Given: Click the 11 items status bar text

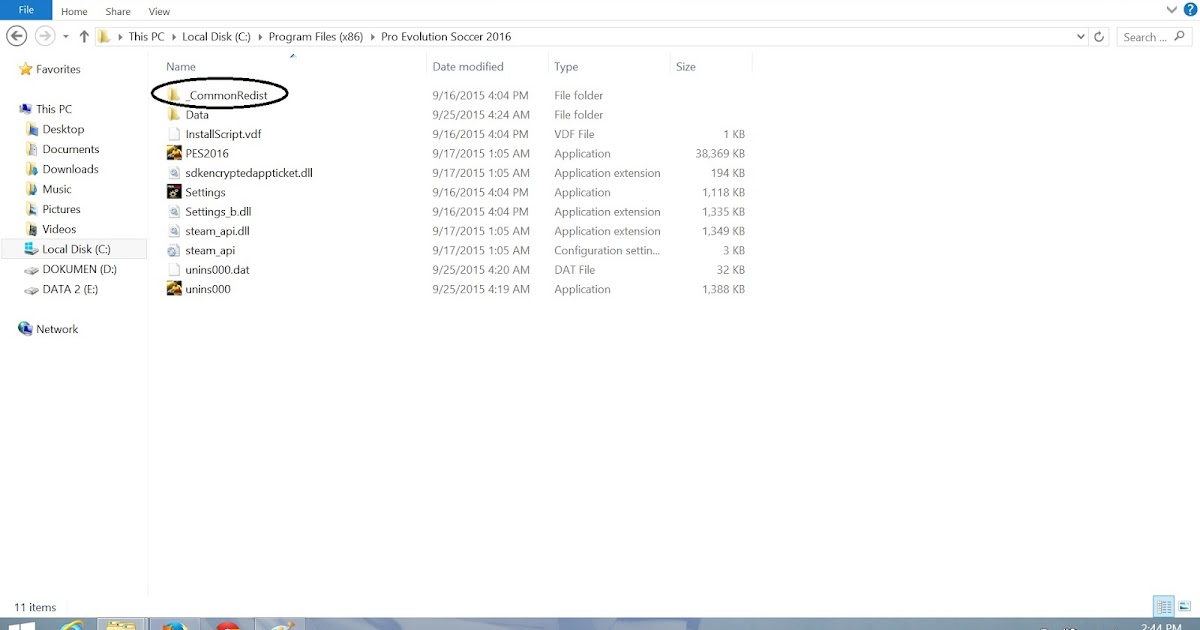Looking at the screenshot, I should coord(35,607).
